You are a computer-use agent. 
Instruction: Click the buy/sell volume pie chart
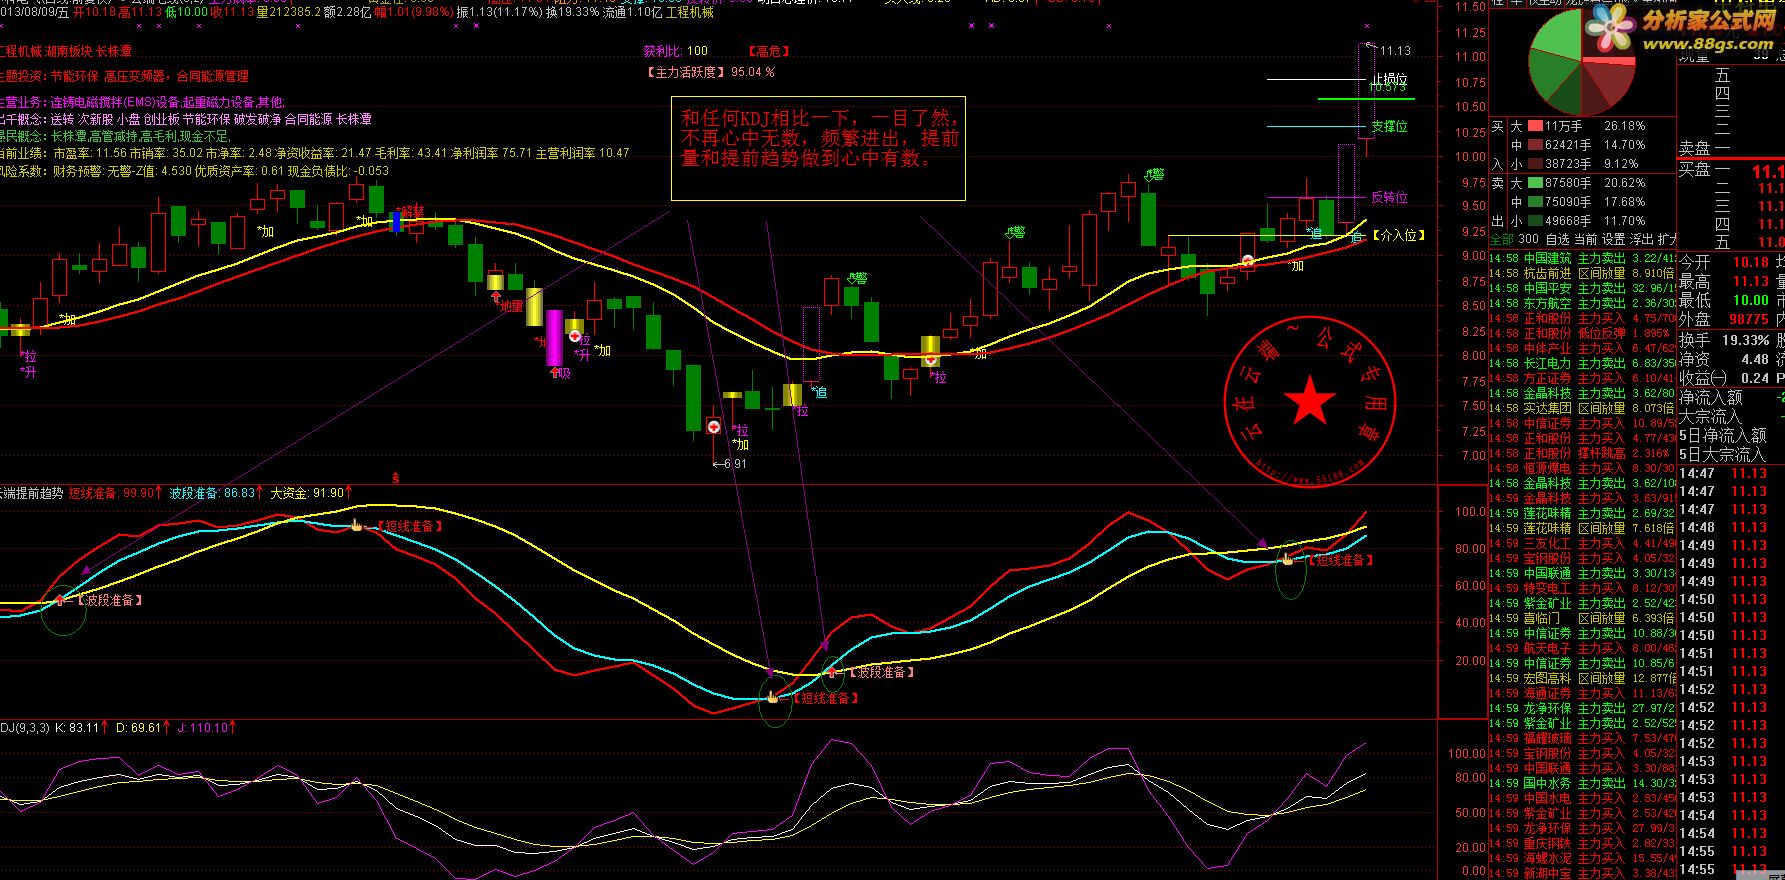pos(1582,62)
